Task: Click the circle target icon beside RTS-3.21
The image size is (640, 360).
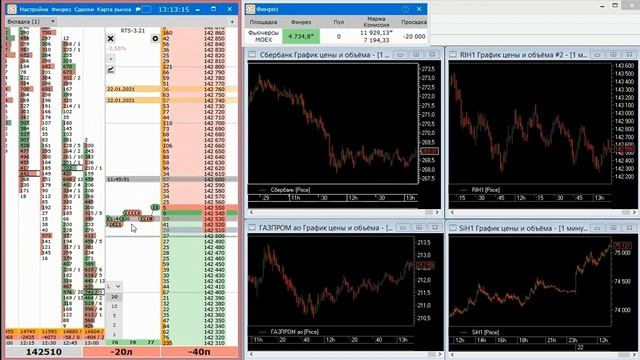Action: pyautogui.click(x=155, y=38)
